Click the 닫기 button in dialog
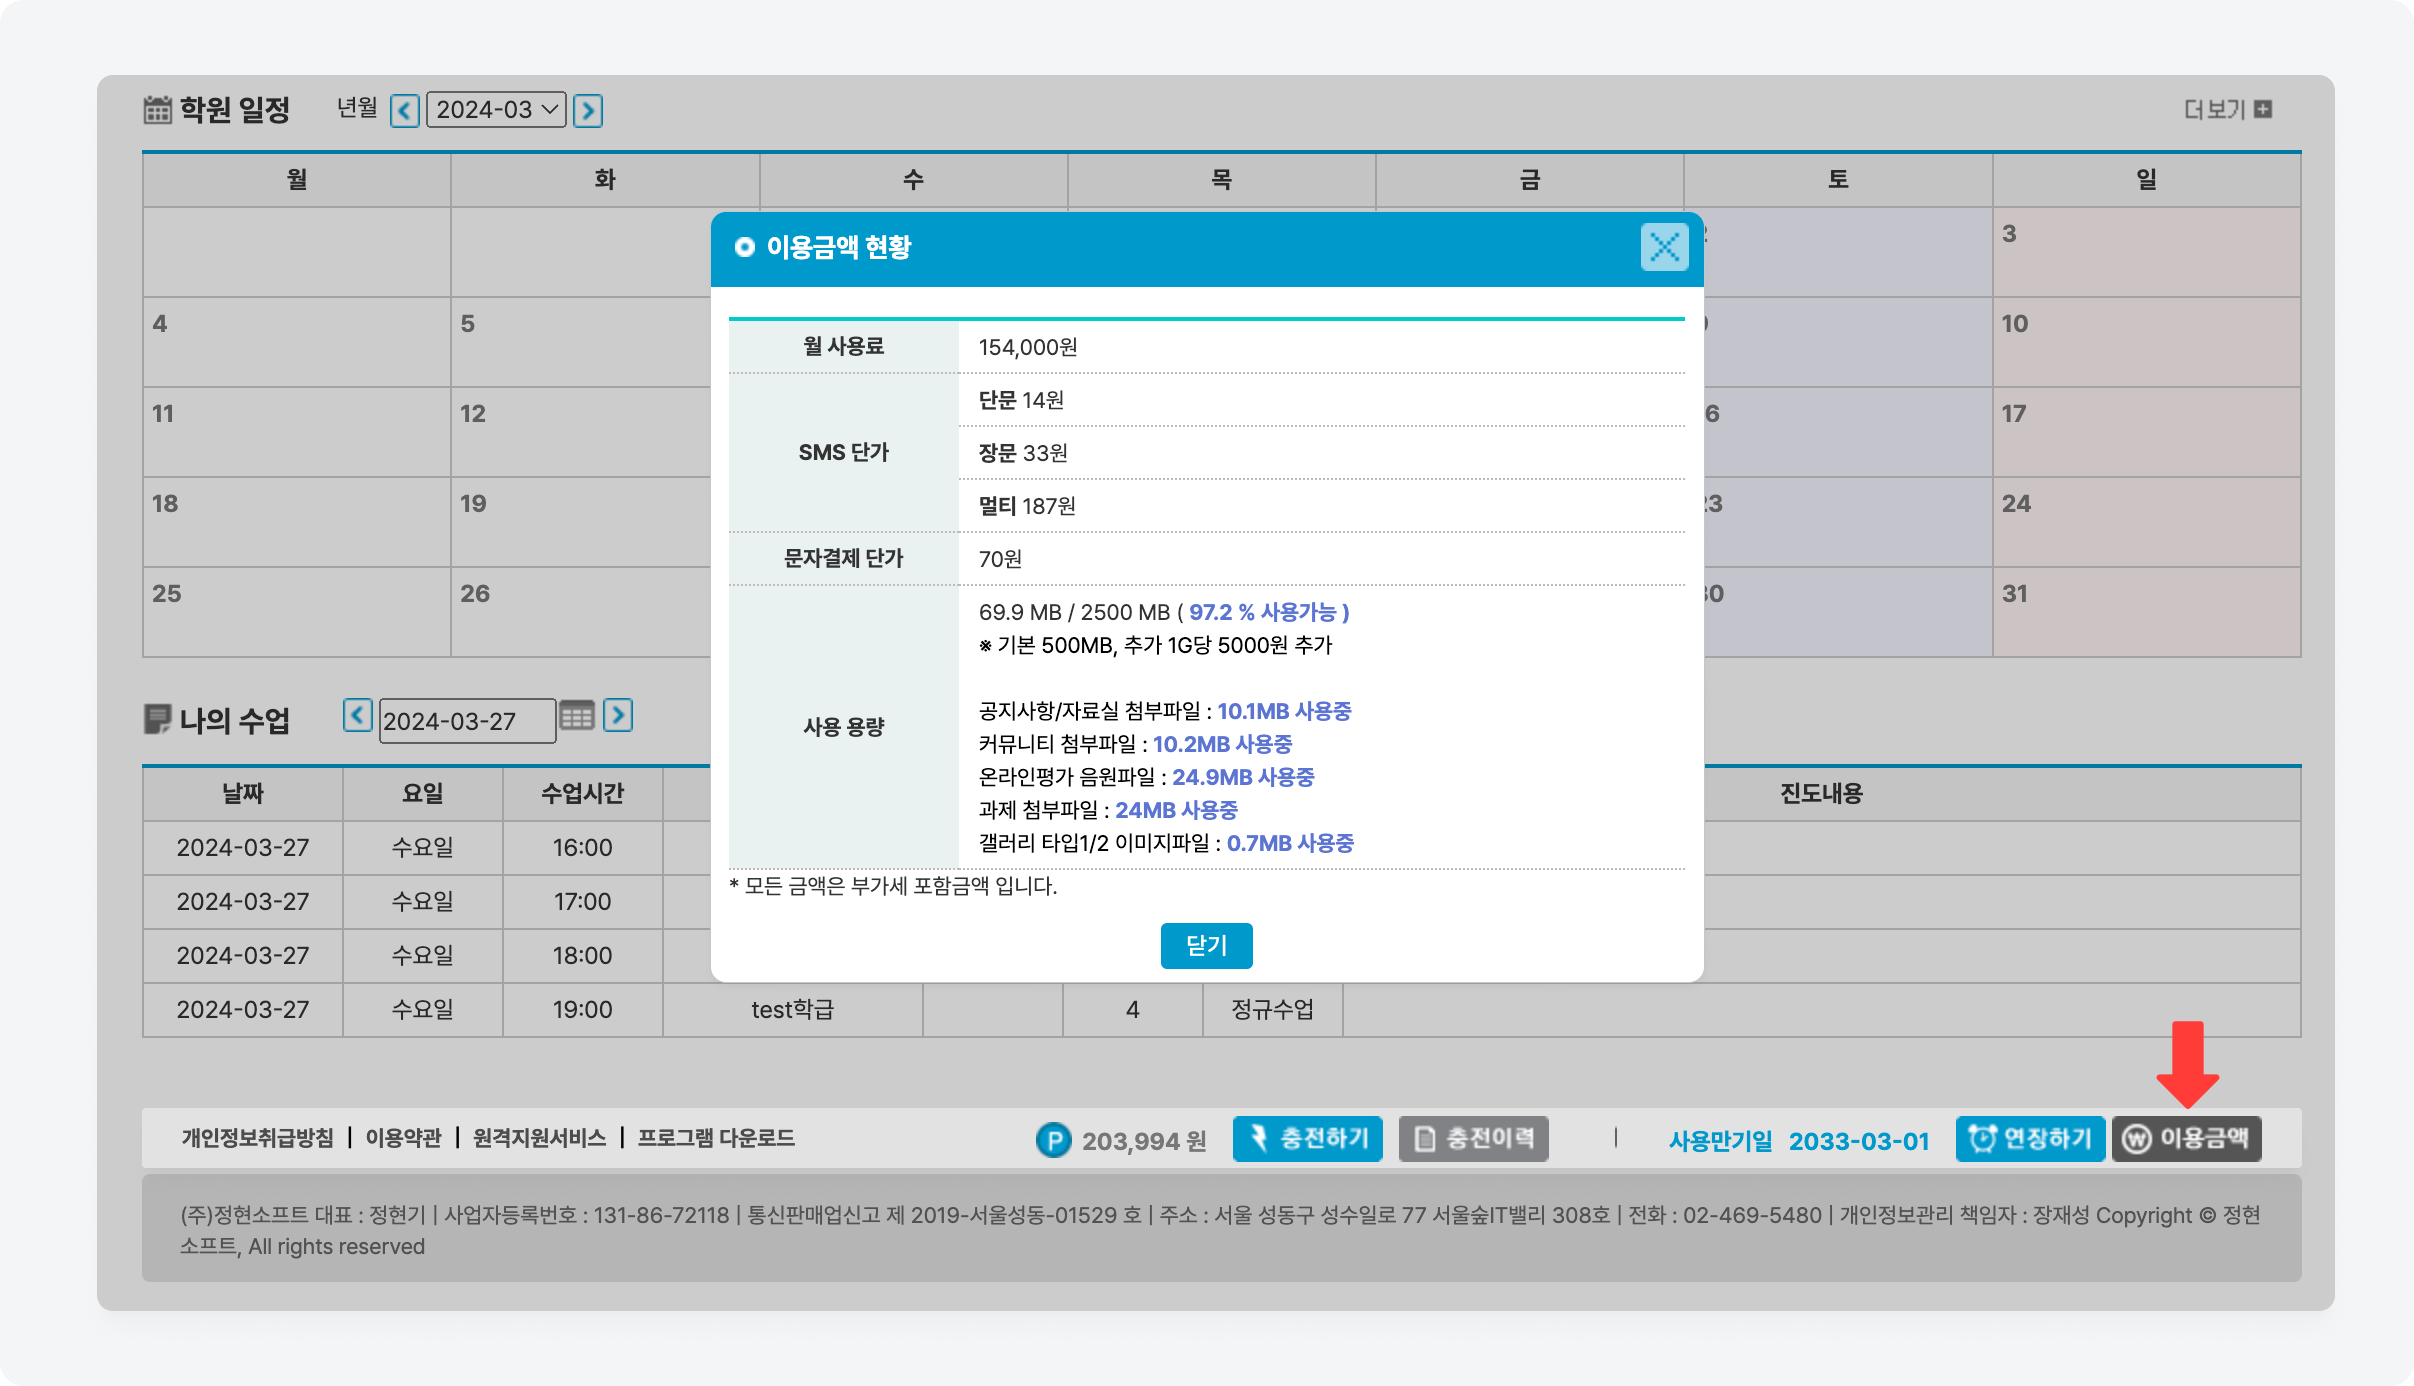The image size is (2414, 1386). [x=1206, y=945]
